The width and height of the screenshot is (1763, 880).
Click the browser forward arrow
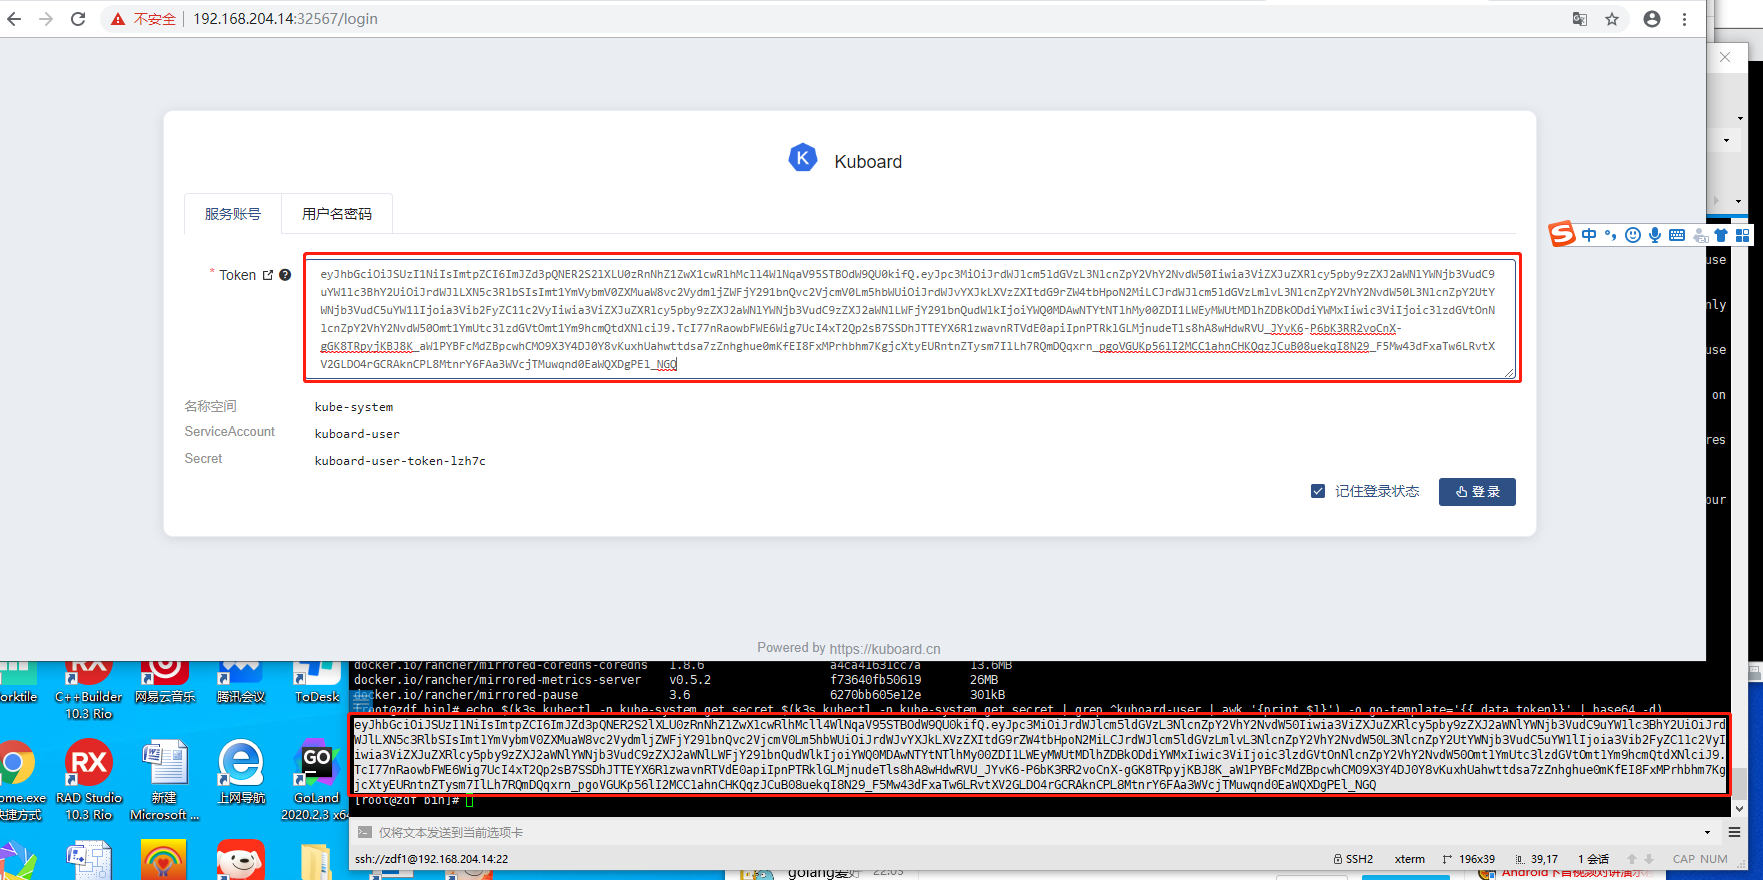(x=46, y=19)
